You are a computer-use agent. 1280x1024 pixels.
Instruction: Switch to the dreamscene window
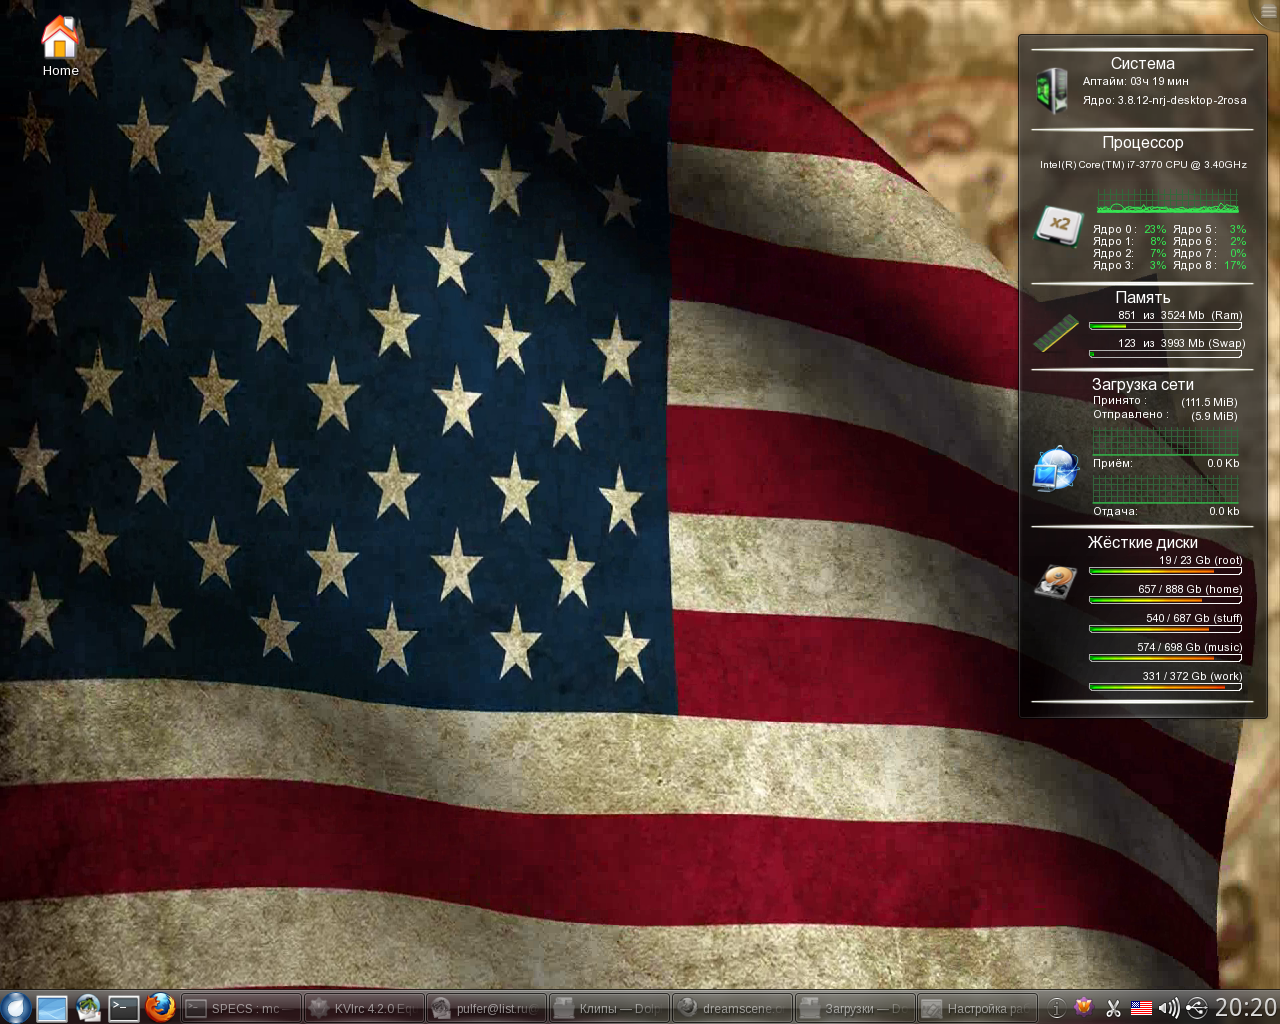pos(732,1008)
